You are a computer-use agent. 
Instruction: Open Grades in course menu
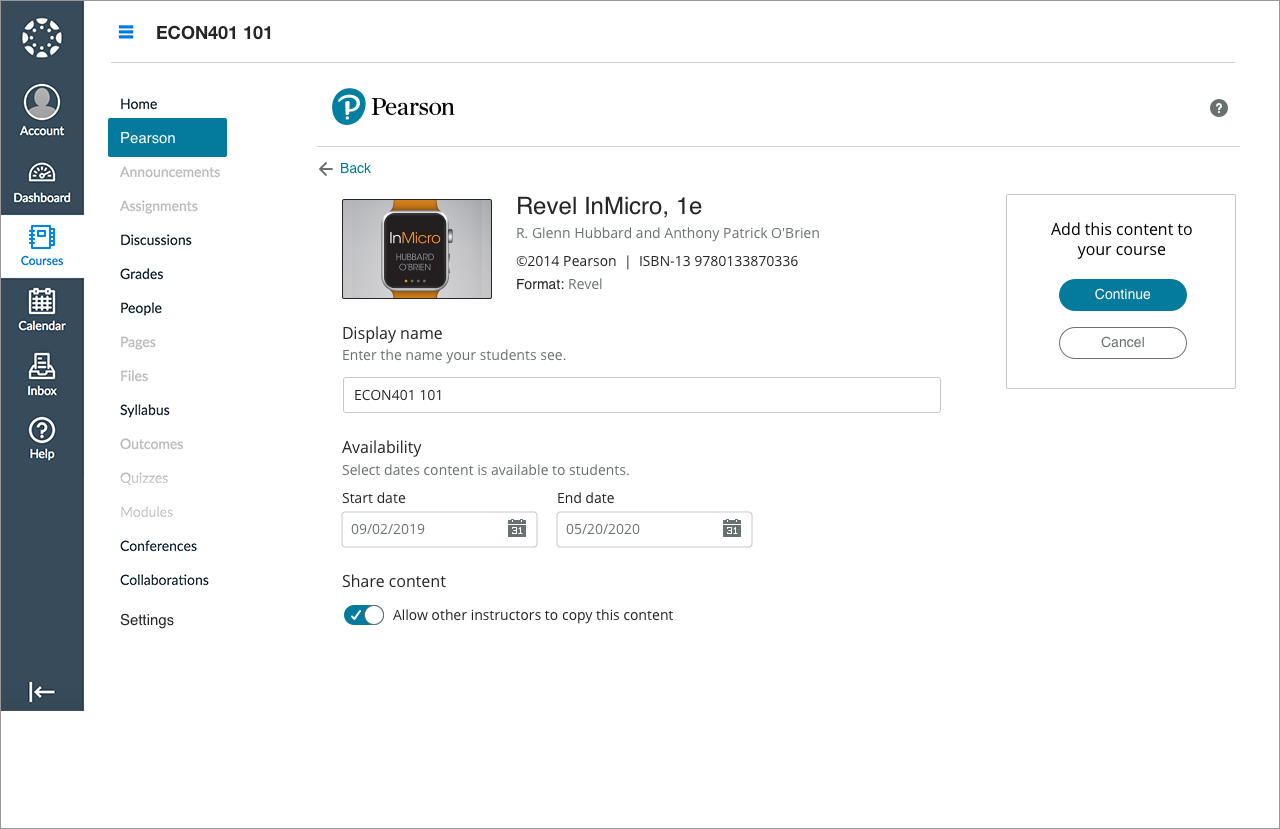[142, 274]
